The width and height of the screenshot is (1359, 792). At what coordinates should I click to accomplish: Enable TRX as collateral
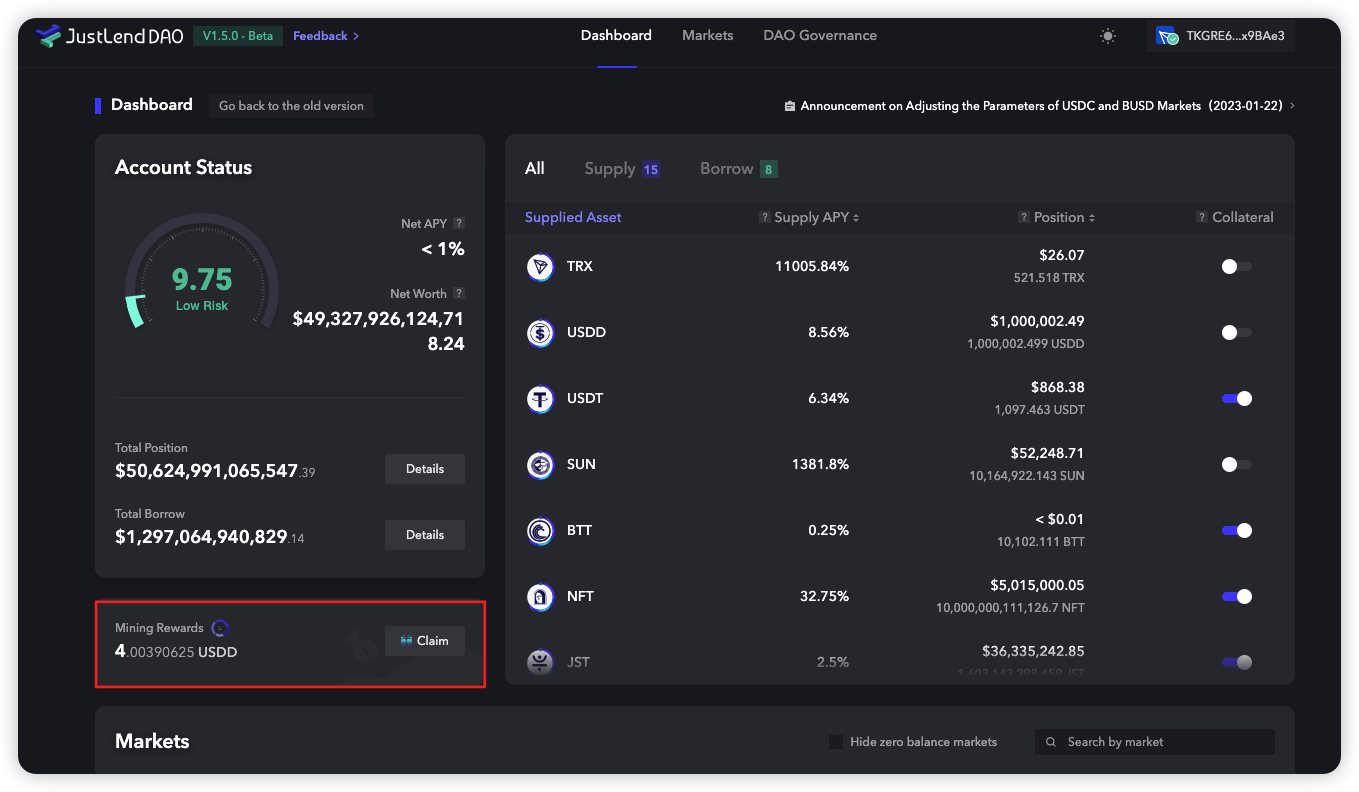point(1237,267)
